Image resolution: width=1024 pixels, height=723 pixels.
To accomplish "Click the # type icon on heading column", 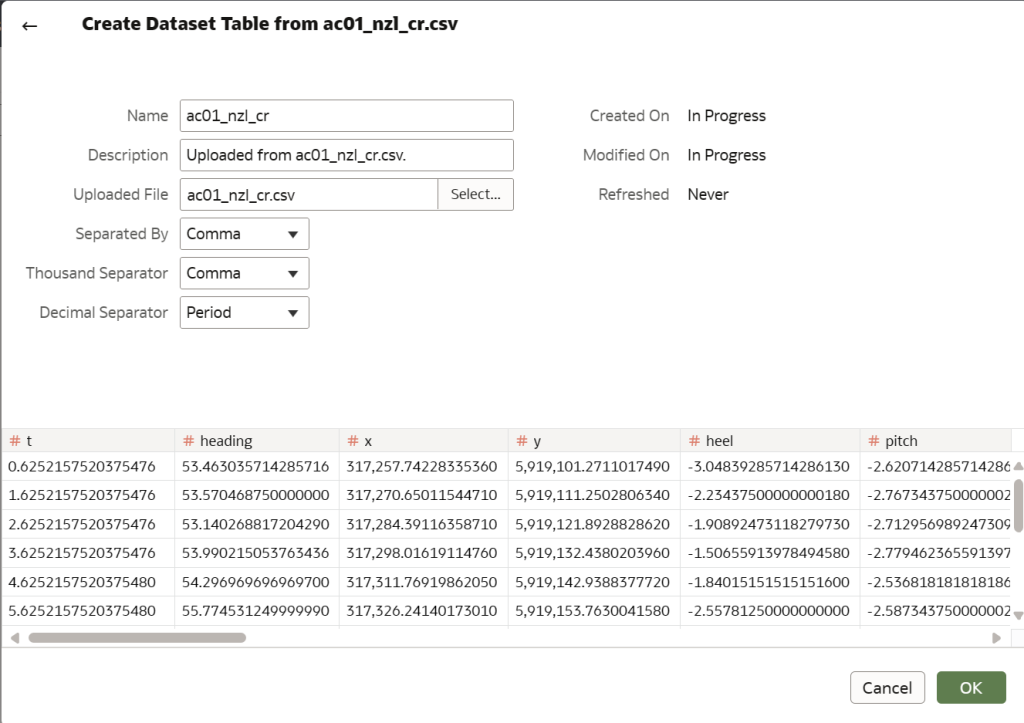I will (x=189, y=441).
